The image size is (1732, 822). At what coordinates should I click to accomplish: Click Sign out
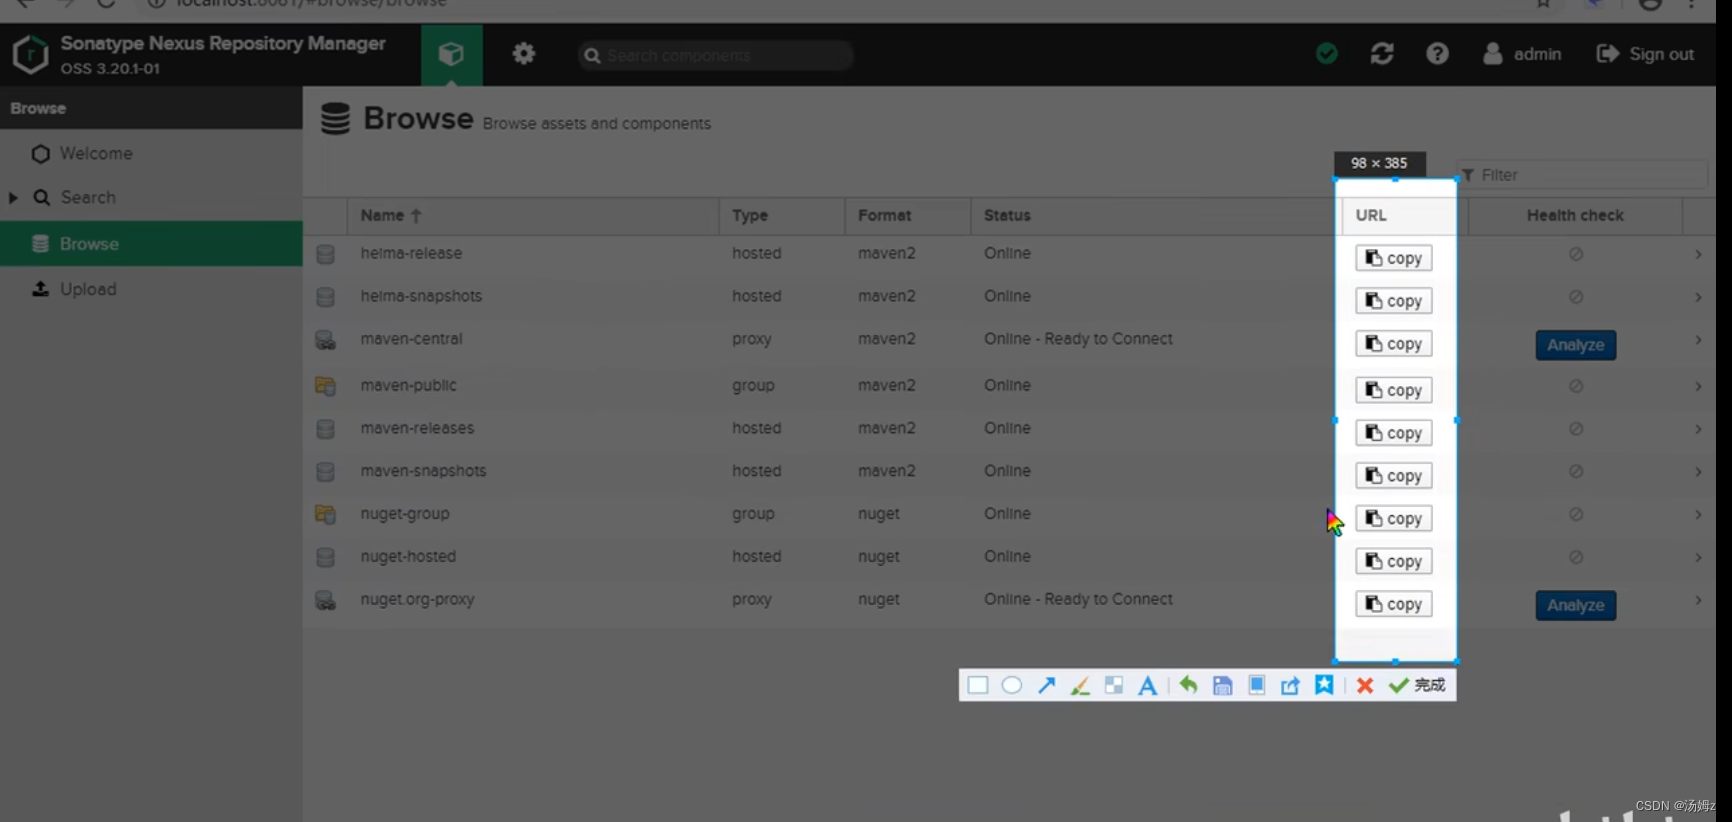(x=1645, y=54)
